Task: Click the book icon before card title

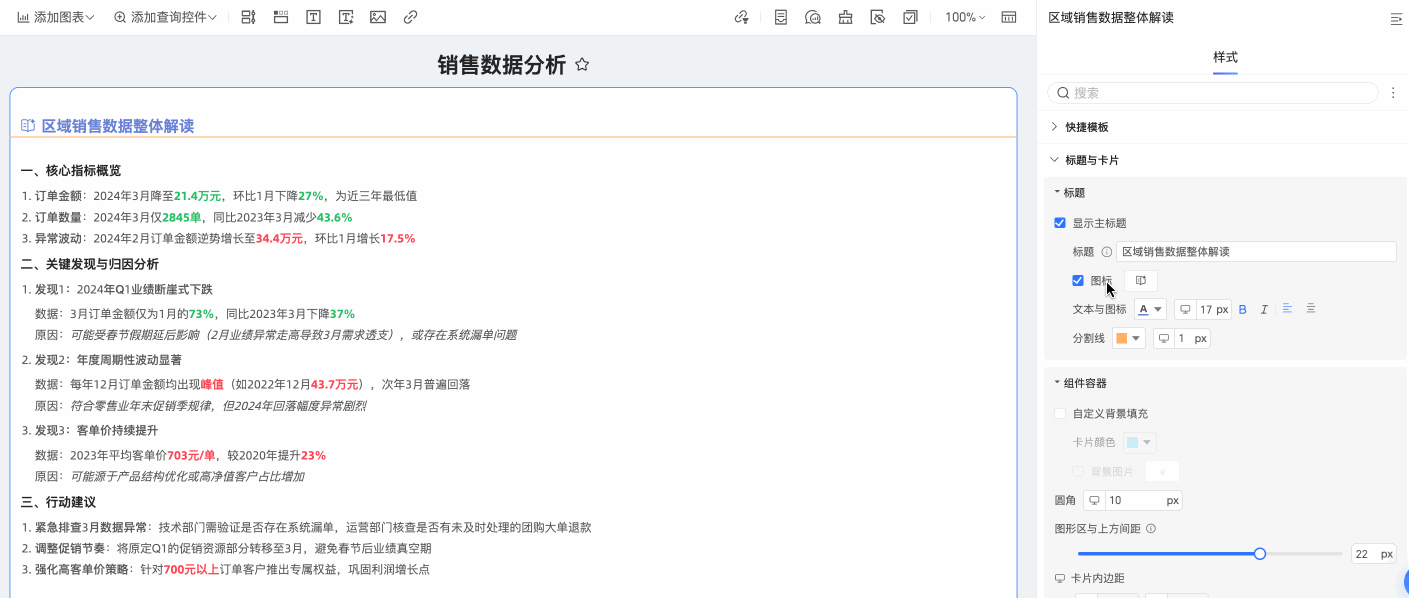Action: tap(28, 126)
